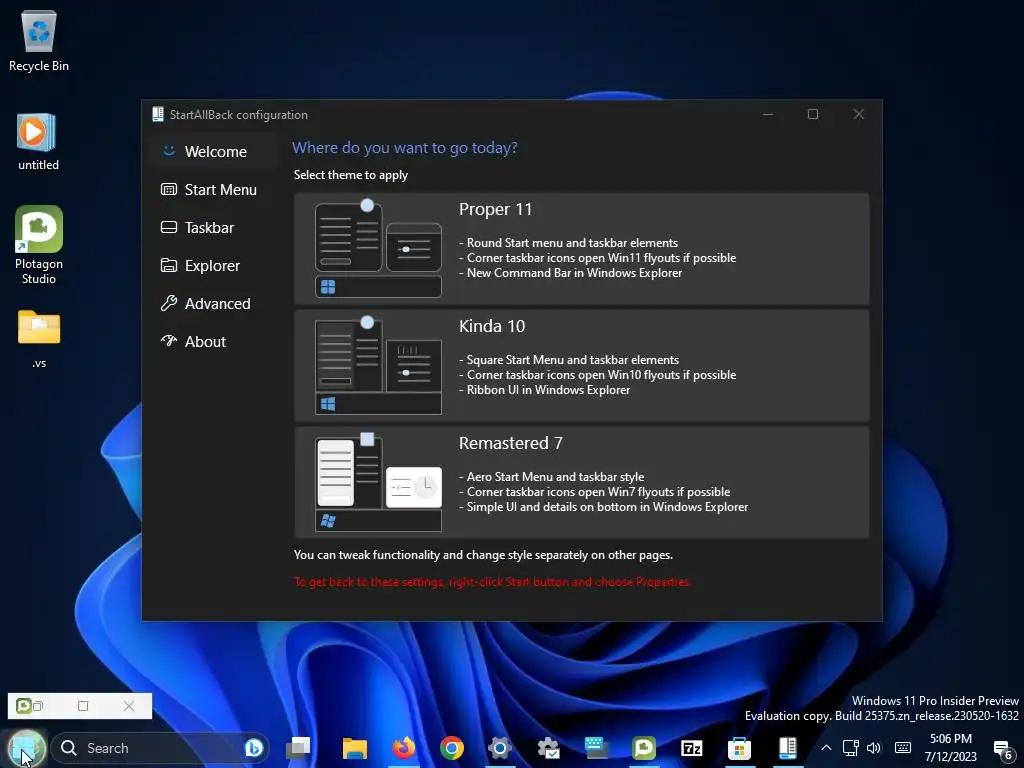Apply the Kinda 10 theme
The width and height of the screenshot is (1024, 768).
581,366
